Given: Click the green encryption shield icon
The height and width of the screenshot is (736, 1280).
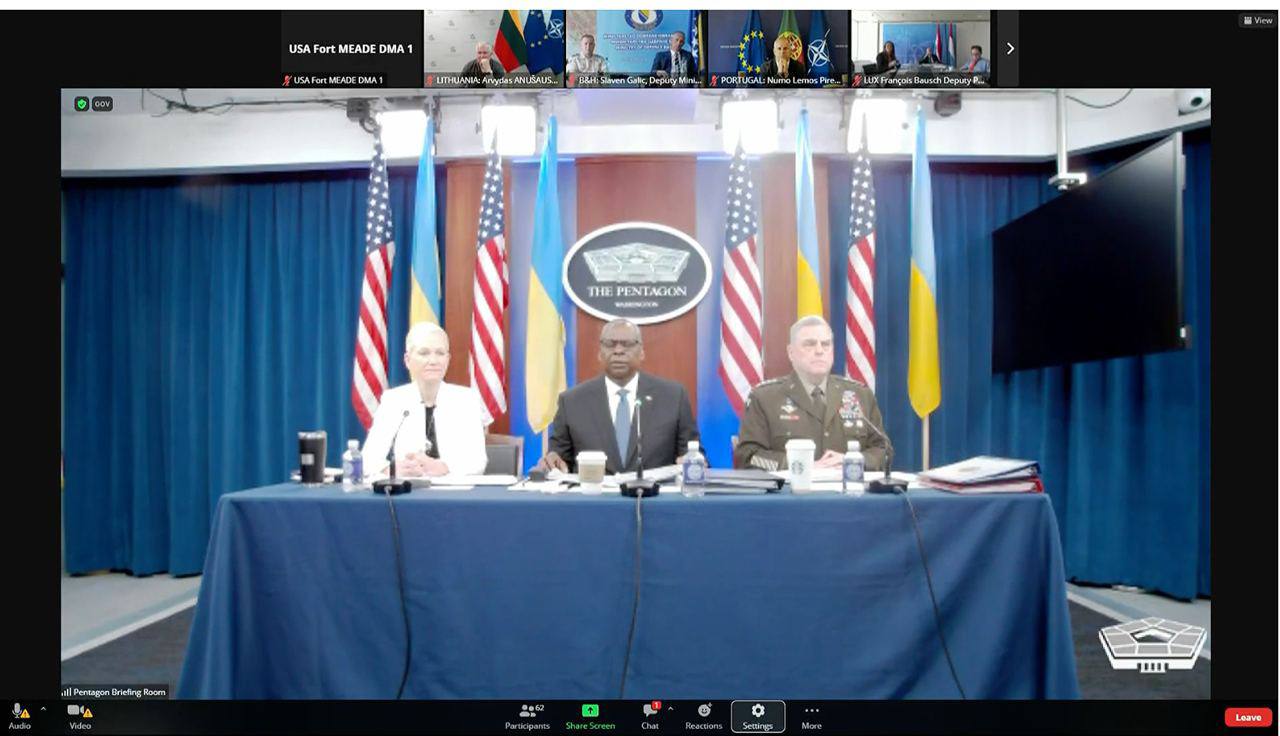Looking at the screenshot, I should 81,104.
